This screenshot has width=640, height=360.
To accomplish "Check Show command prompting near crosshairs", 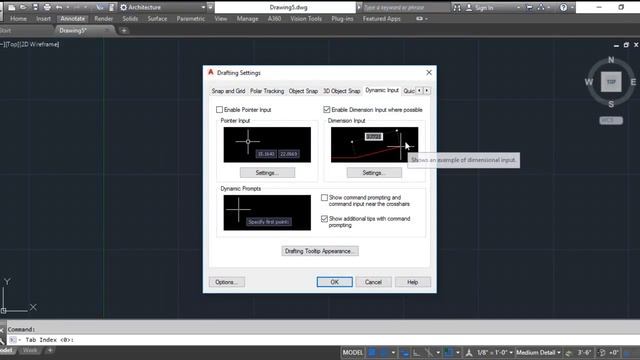I will pyautogui.click(x=324, y=198).
